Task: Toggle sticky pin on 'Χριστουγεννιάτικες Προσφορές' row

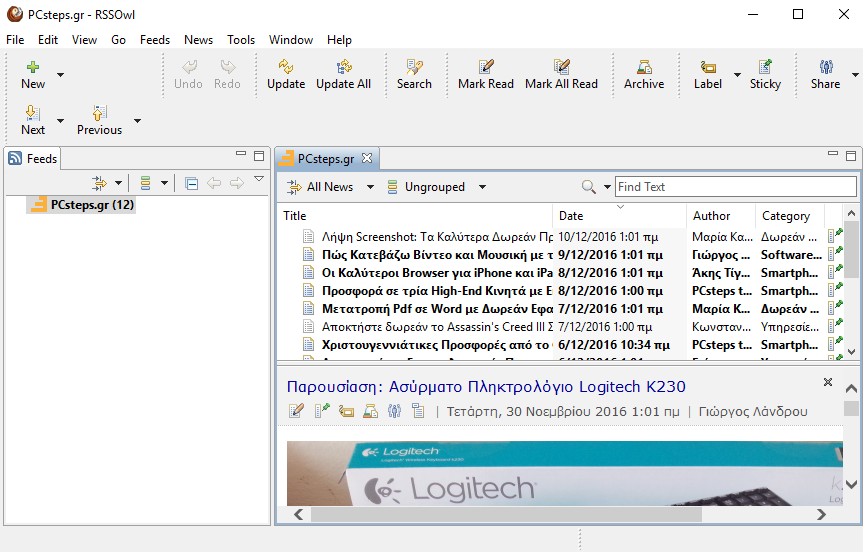Action: (835, 343)
